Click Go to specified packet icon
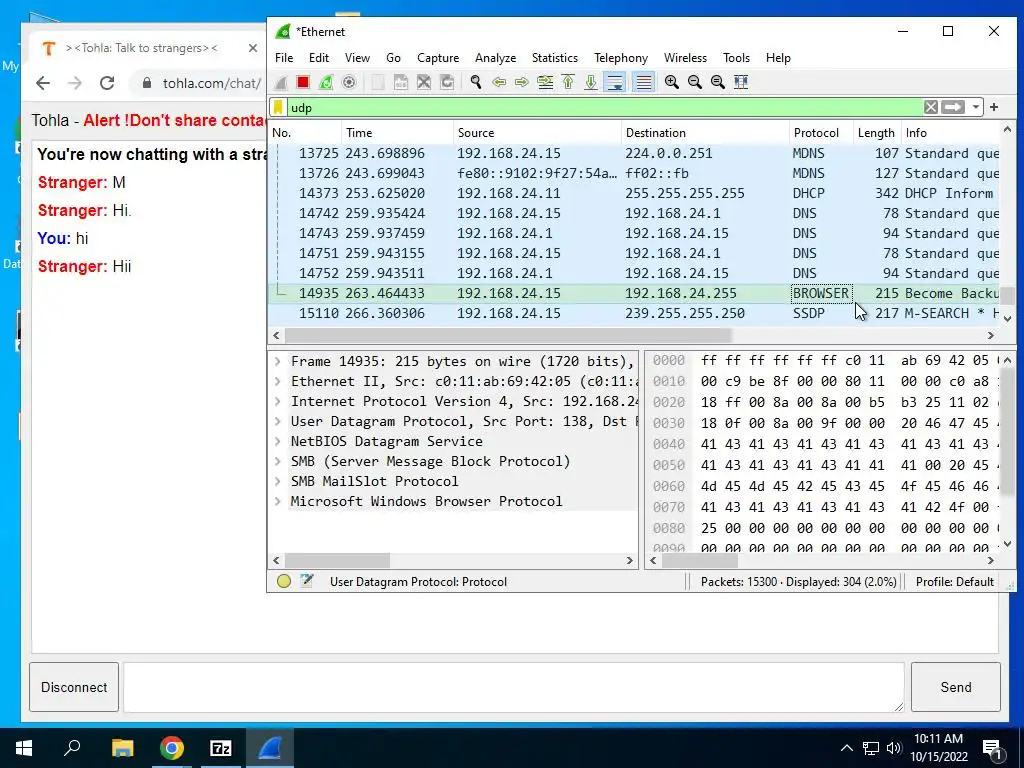The height and width of the screenshot is (768, 1024). [x=545, y=82]
